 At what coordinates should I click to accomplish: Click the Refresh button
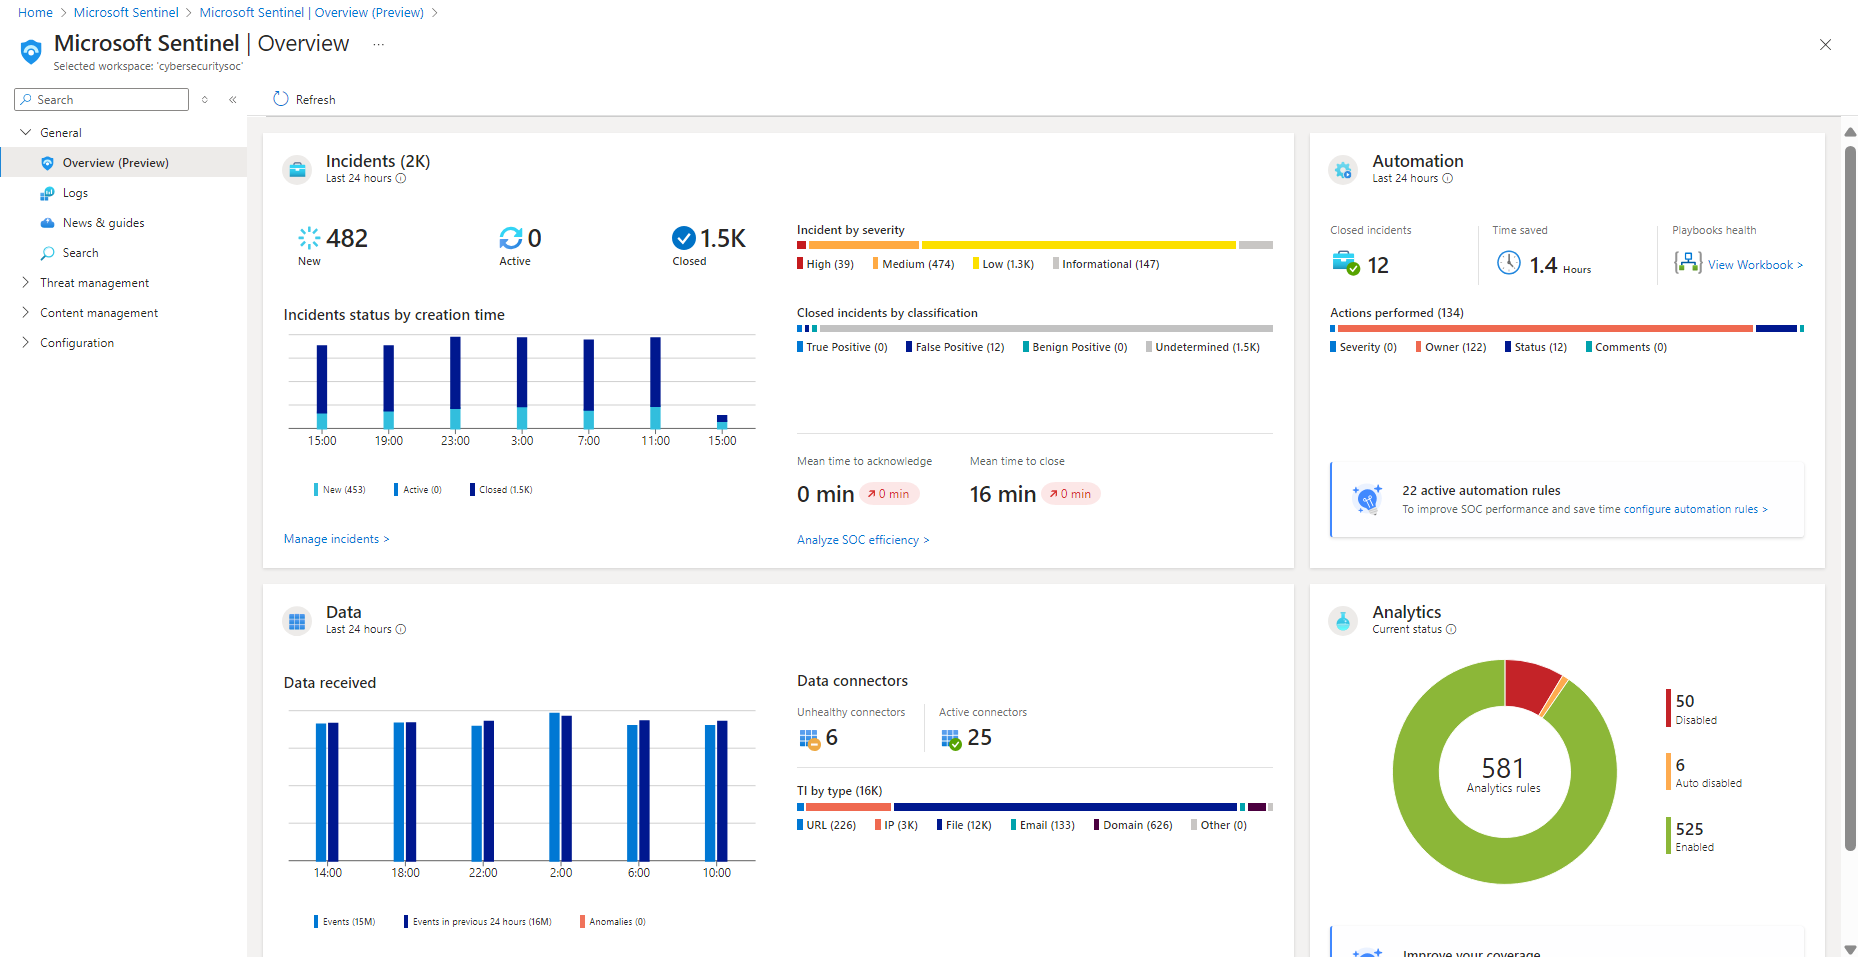tap(304, 99)
